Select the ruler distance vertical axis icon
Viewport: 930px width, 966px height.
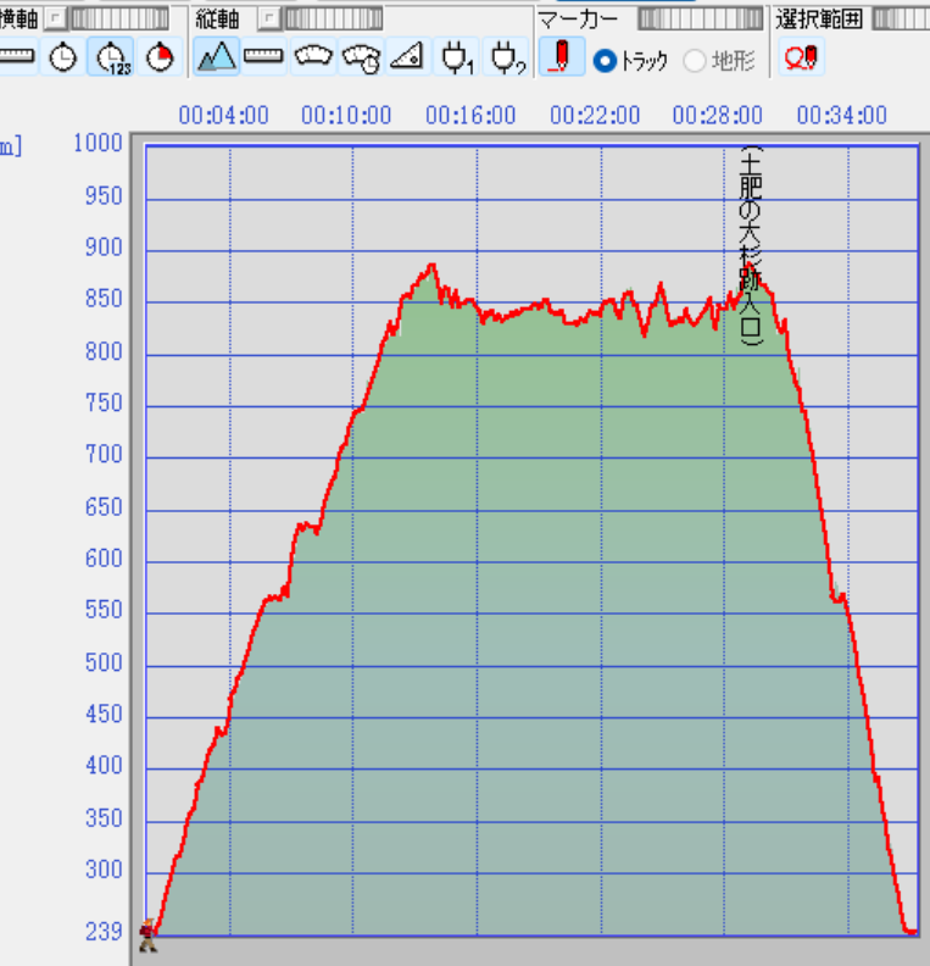(x=264, y=57)
